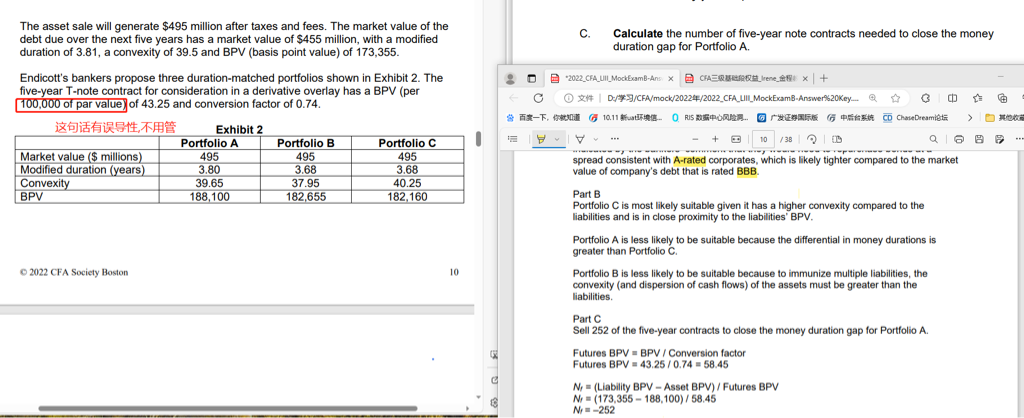Print the PDF document

[x=959, y=139]
